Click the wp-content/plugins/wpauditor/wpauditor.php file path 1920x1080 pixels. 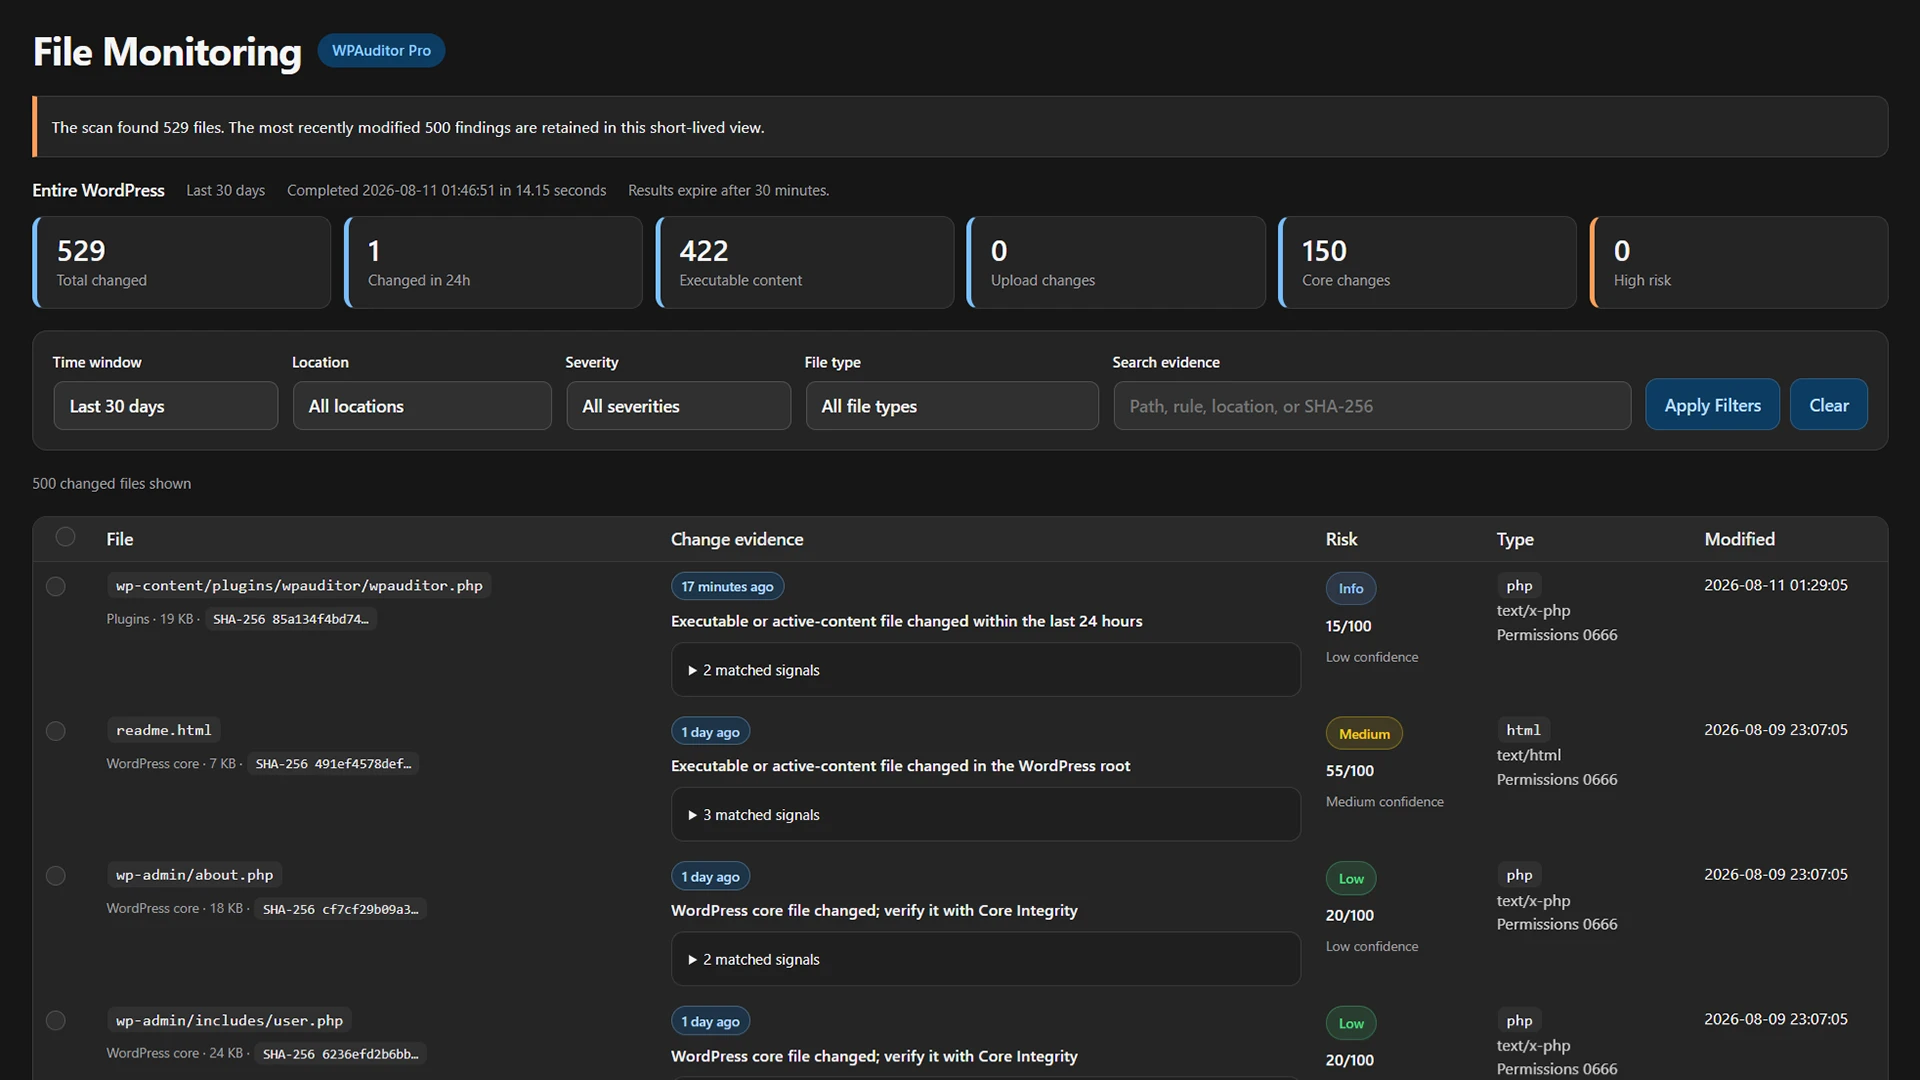click(299, 586)
